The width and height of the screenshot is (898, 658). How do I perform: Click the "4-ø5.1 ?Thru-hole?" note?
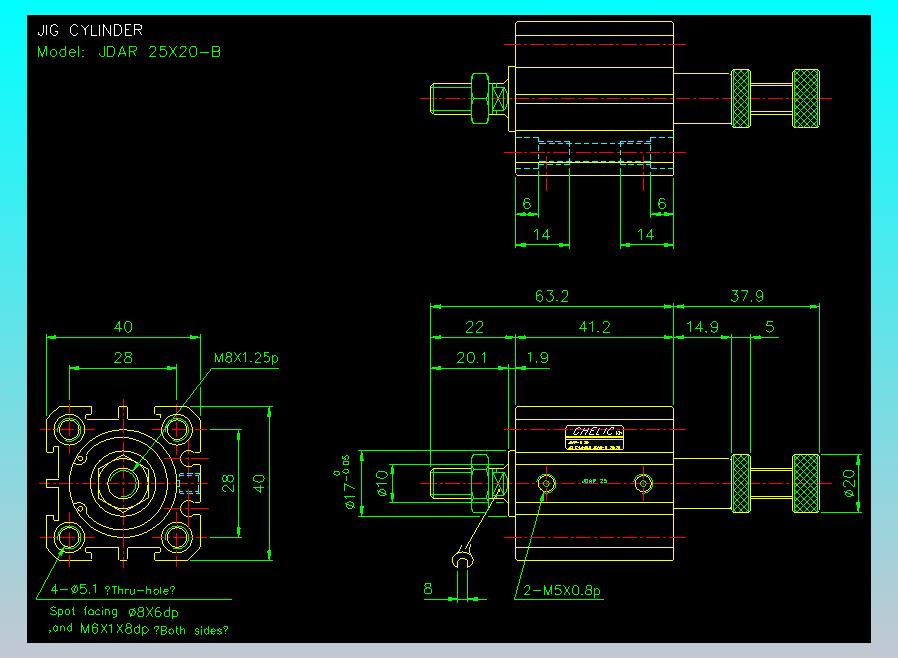coord(113,590)
